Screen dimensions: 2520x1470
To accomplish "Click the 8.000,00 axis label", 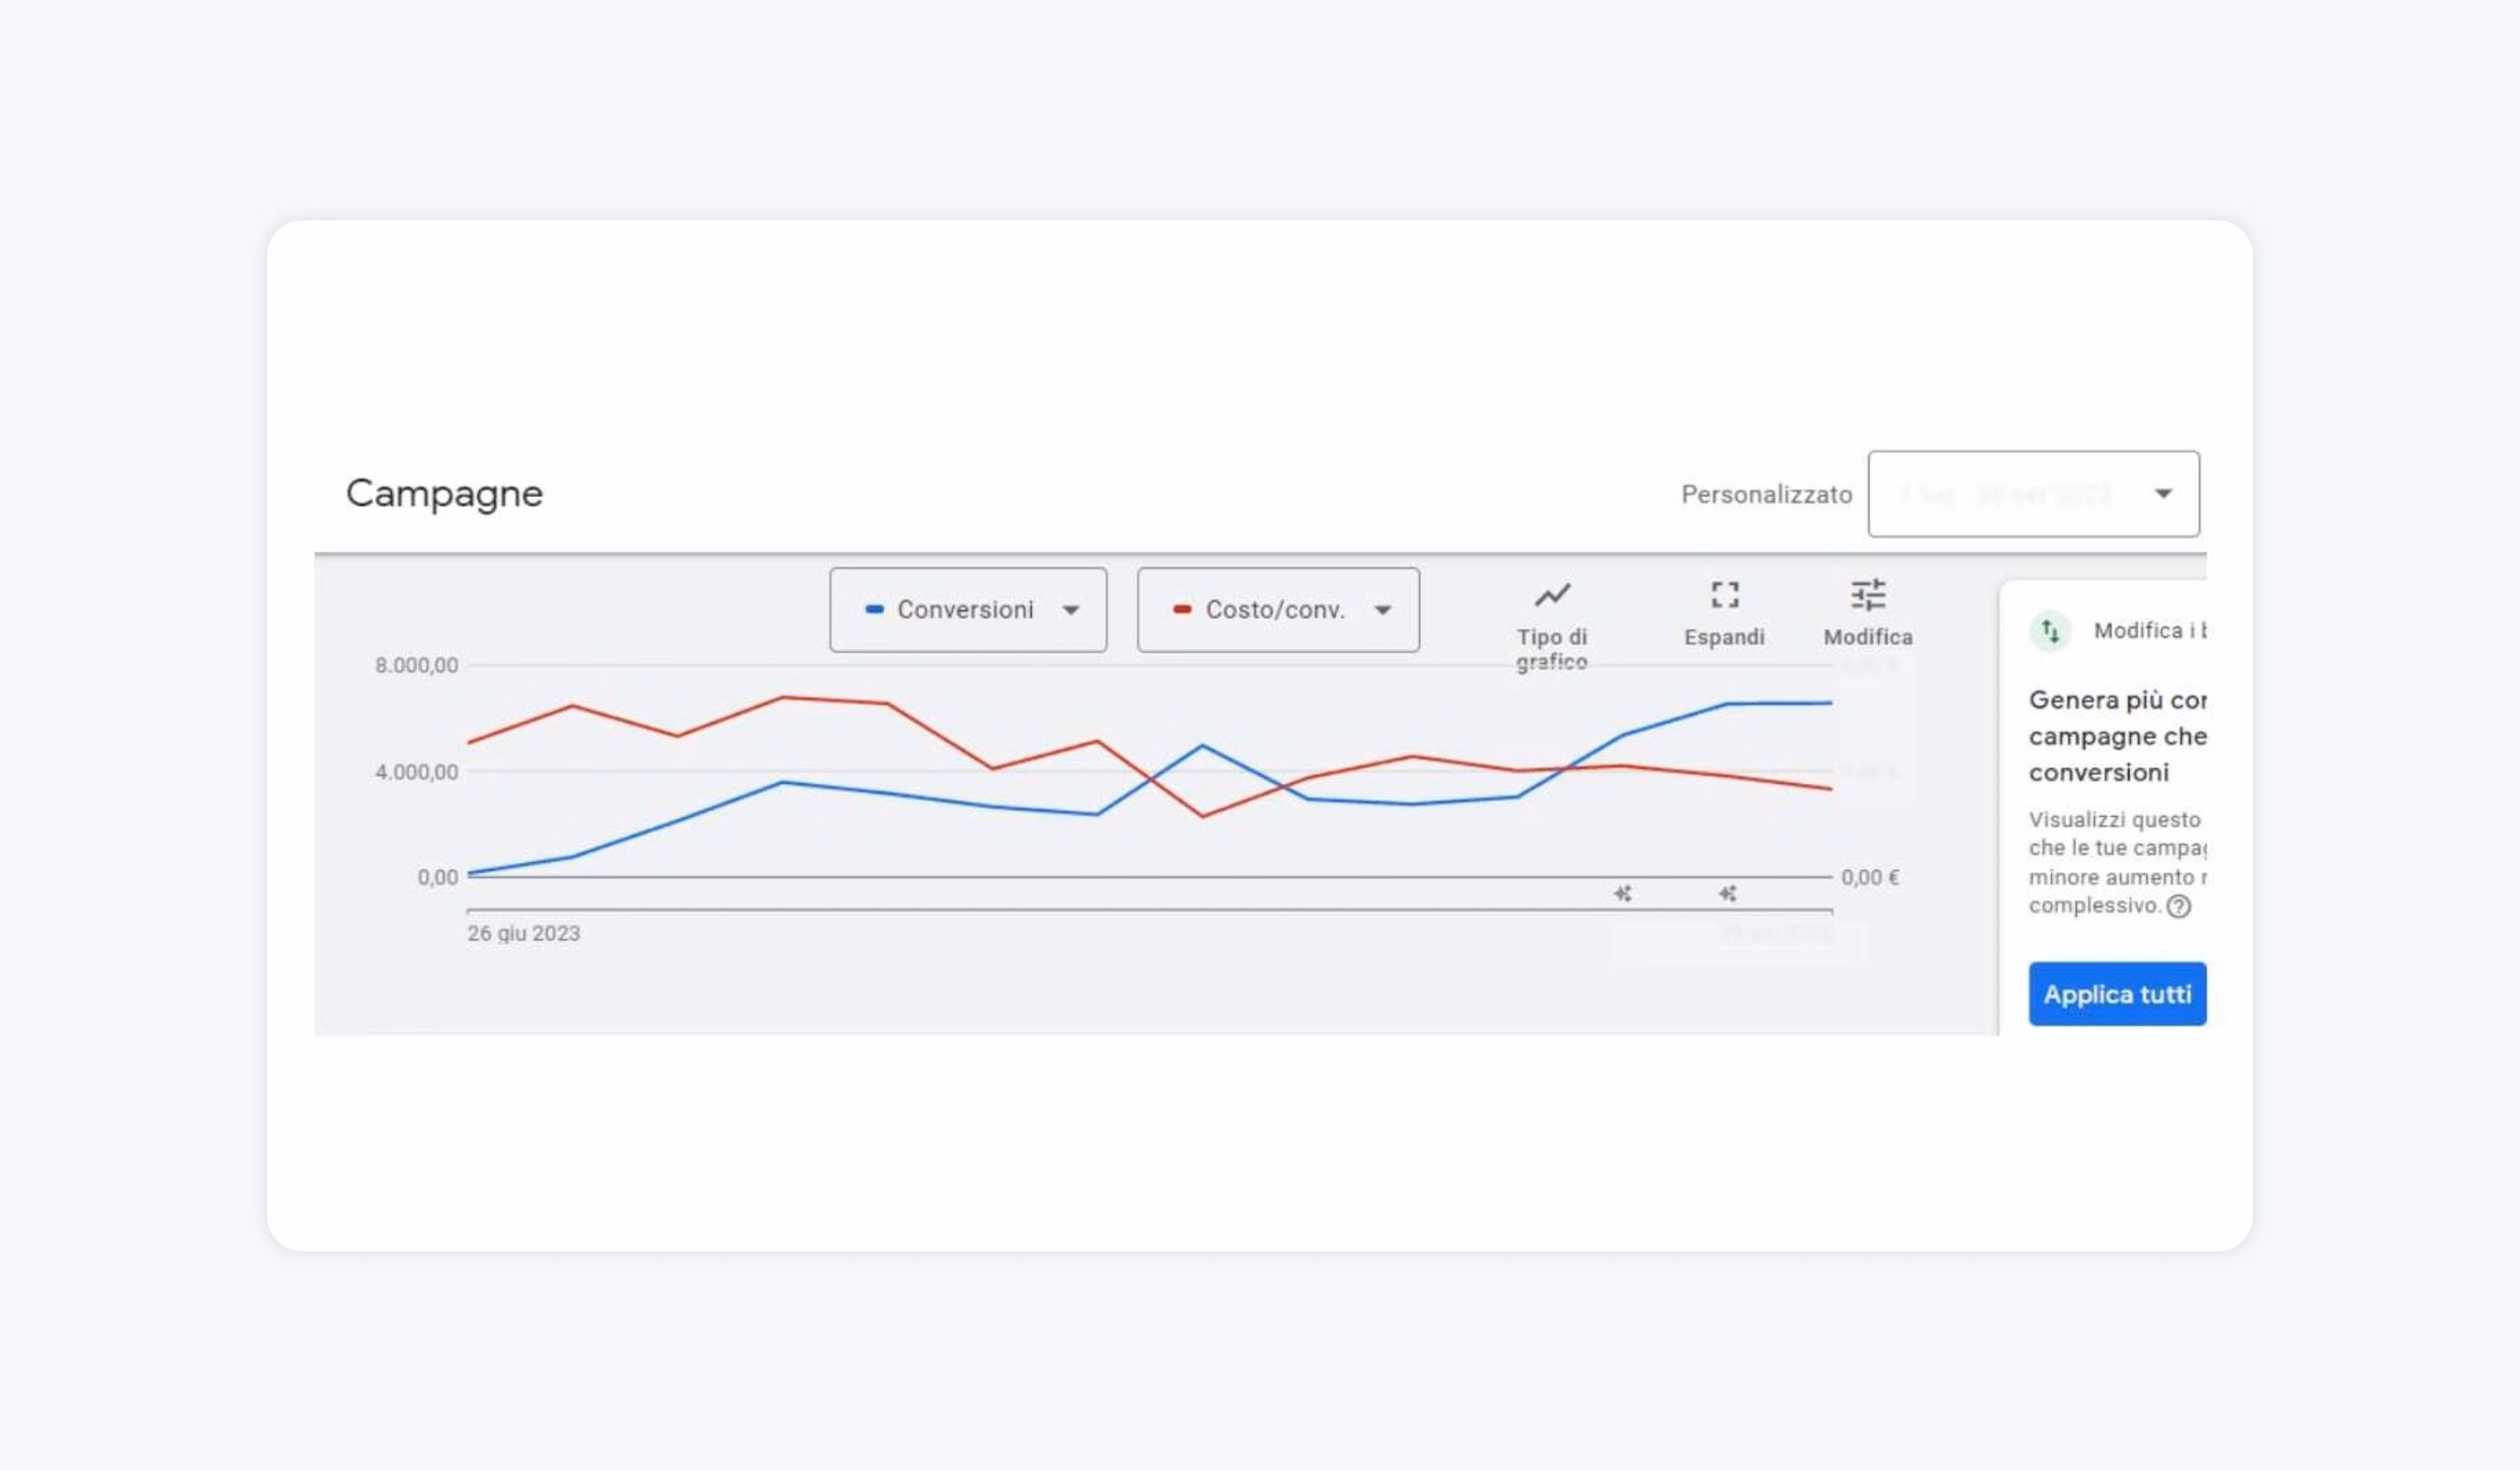I will [416, 666].
